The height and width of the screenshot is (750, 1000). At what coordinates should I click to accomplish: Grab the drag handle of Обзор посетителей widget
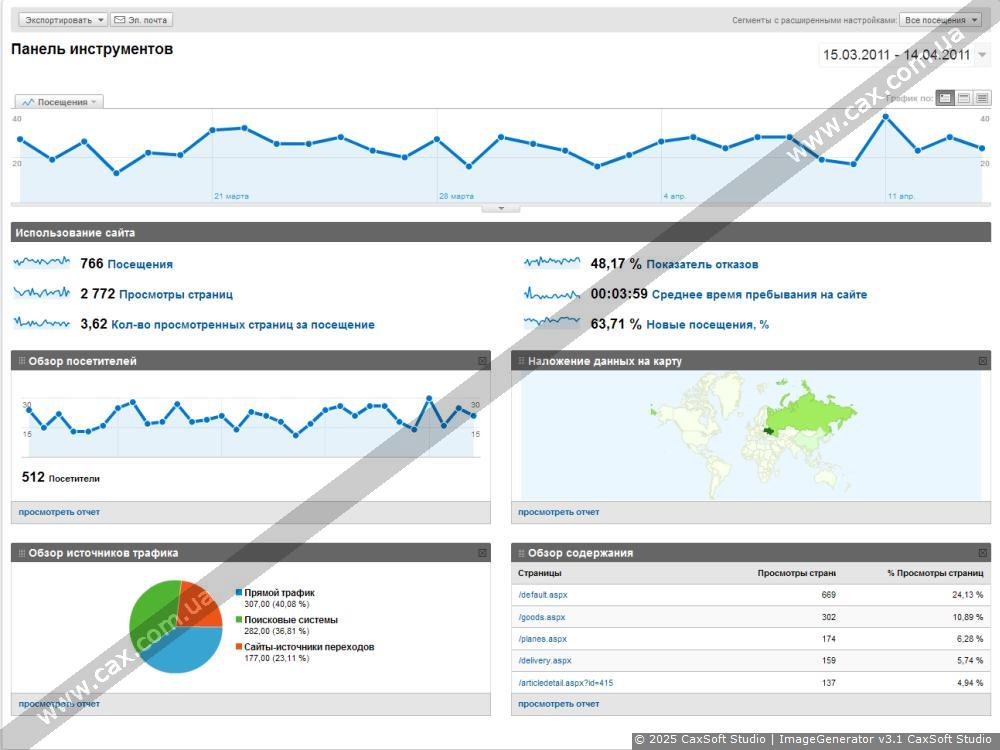tap(21, 361)
